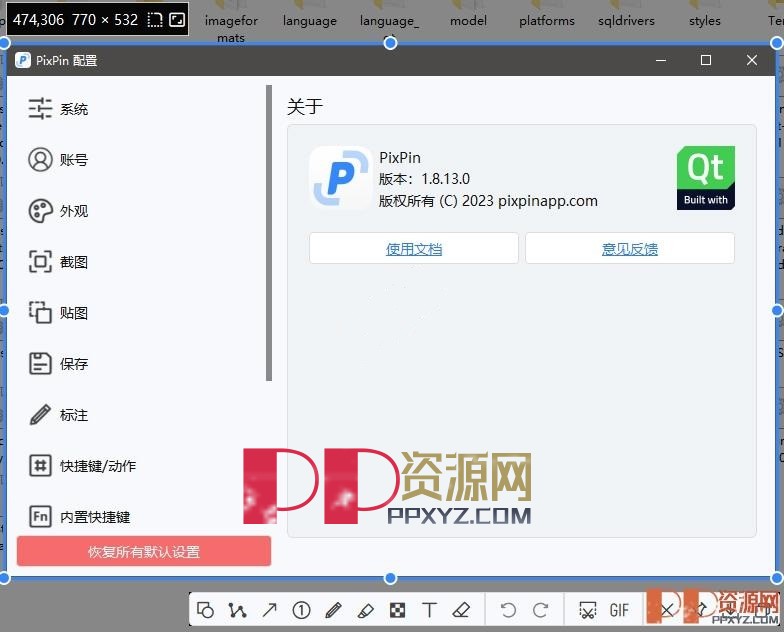Select the mosaic blur tool
The width and height of the screenshot is (784, 632).
tap(398, 610)
